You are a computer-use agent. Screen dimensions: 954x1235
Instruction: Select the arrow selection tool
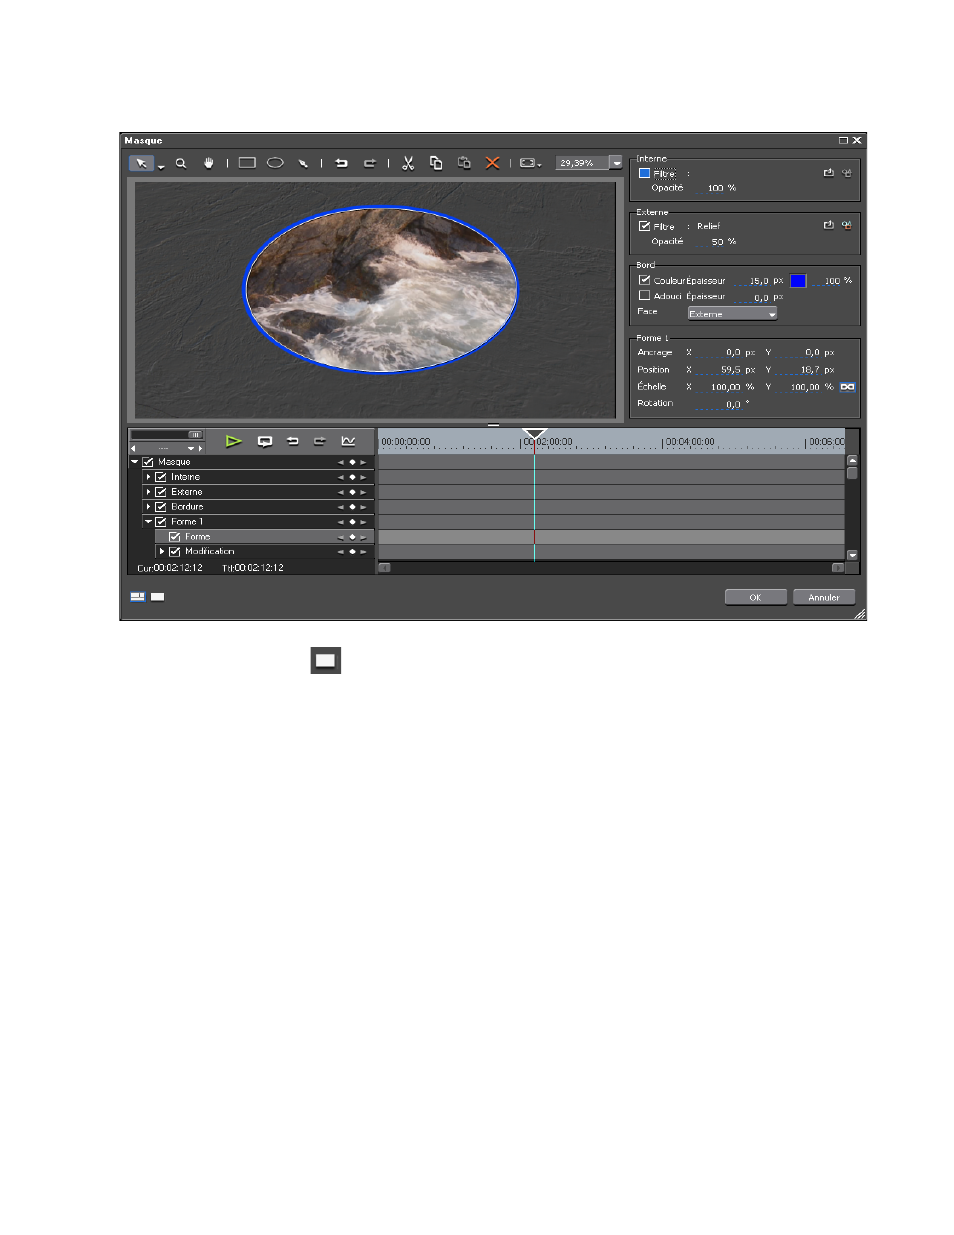pos(141,163)
